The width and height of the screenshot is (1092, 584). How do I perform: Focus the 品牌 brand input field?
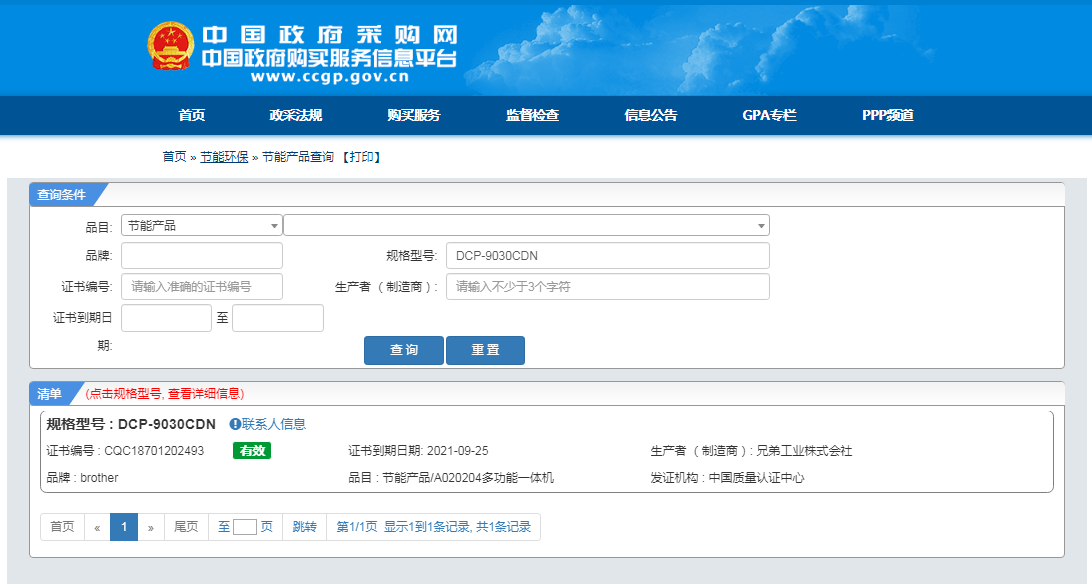(202, 255)
